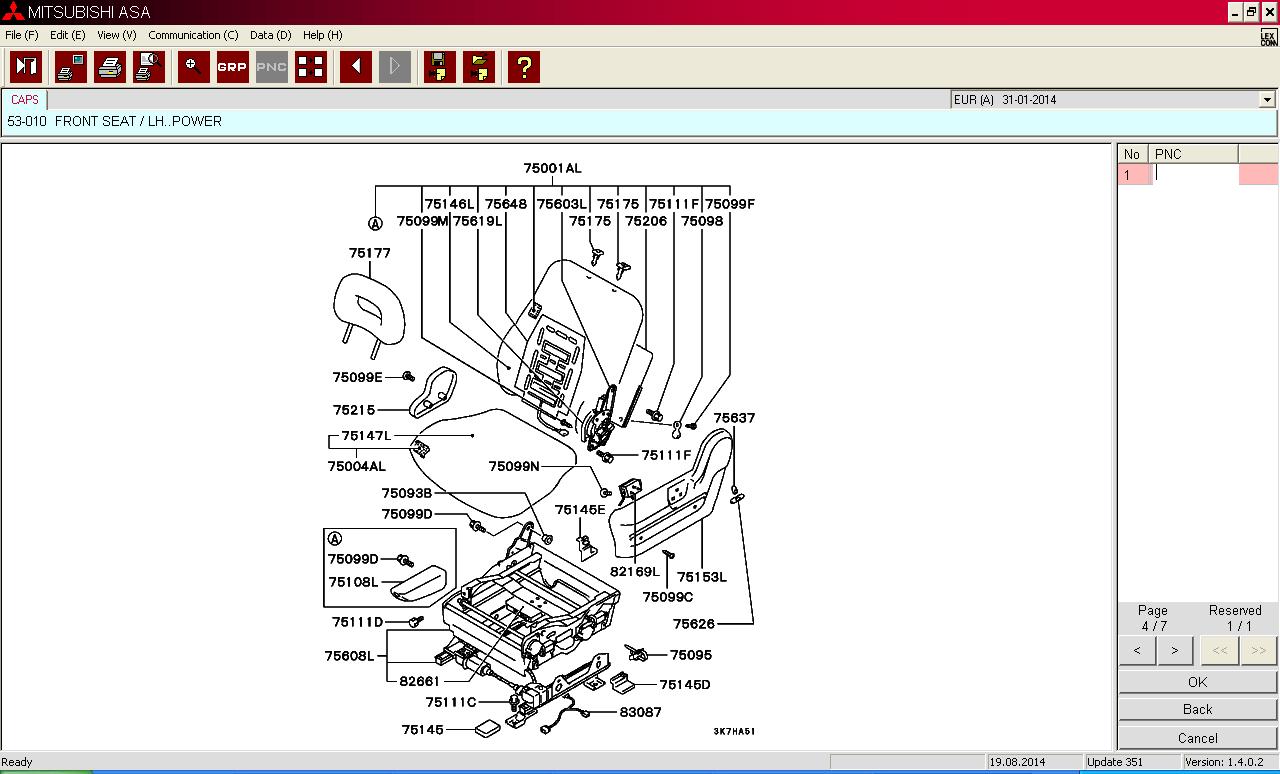Click the four-squares illustration list icon

point(311,67)
